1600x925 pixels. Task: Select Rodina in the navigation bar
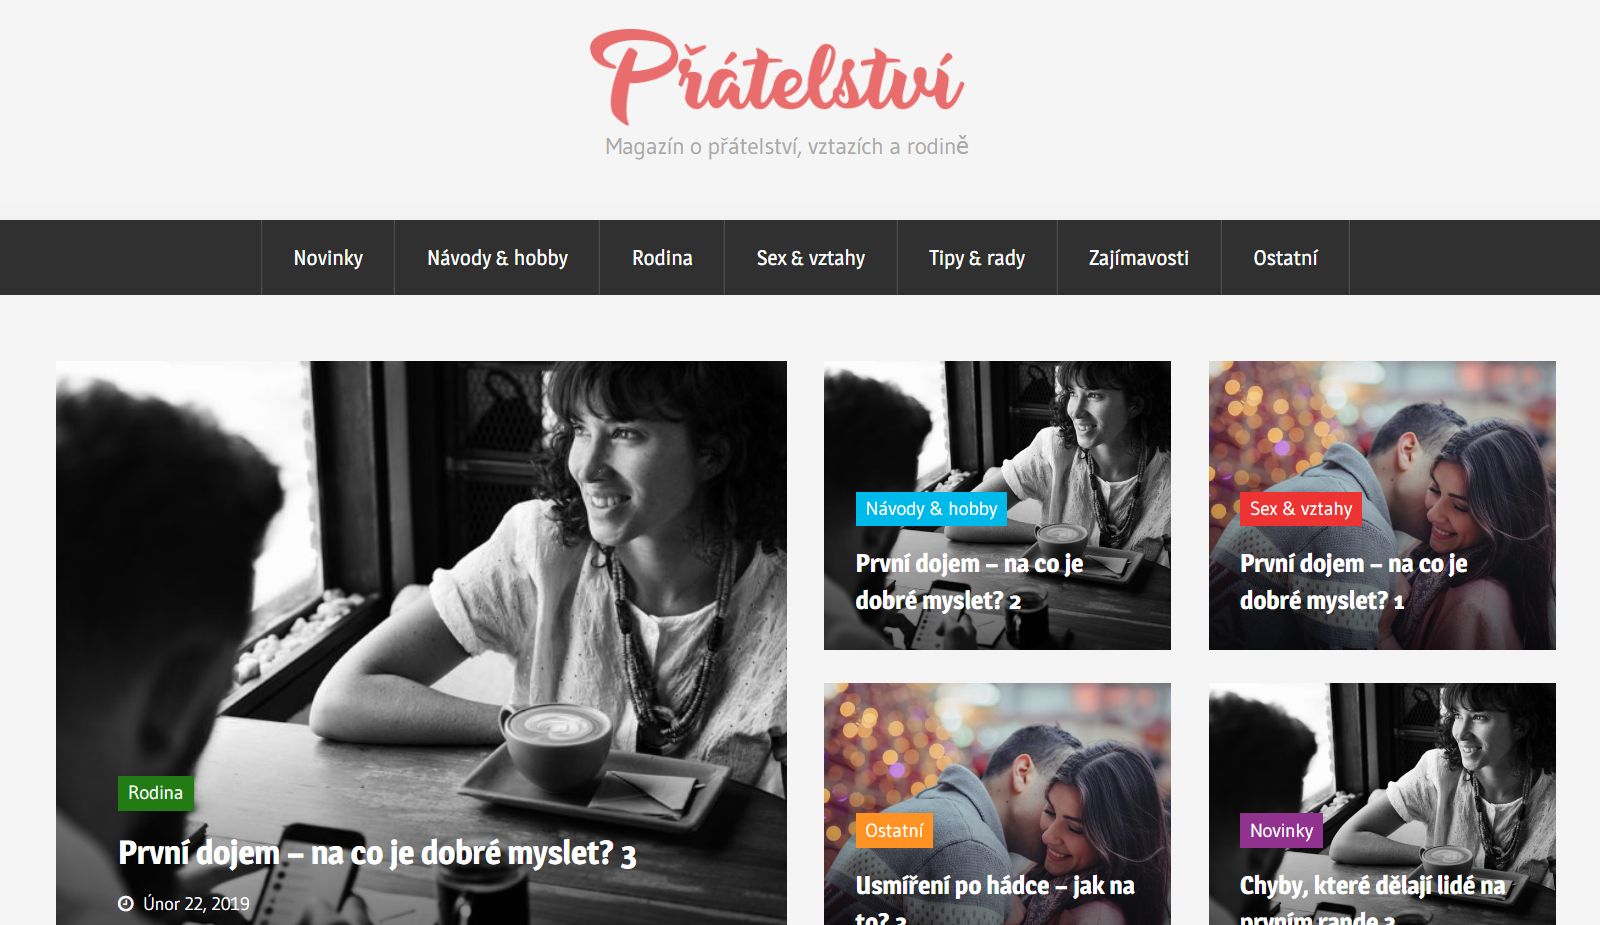662,258
